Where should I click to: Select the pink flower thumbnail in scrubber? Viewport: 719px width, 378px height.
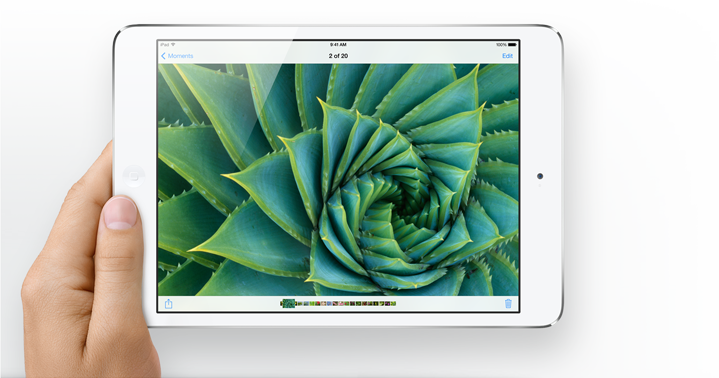point(341,303)
